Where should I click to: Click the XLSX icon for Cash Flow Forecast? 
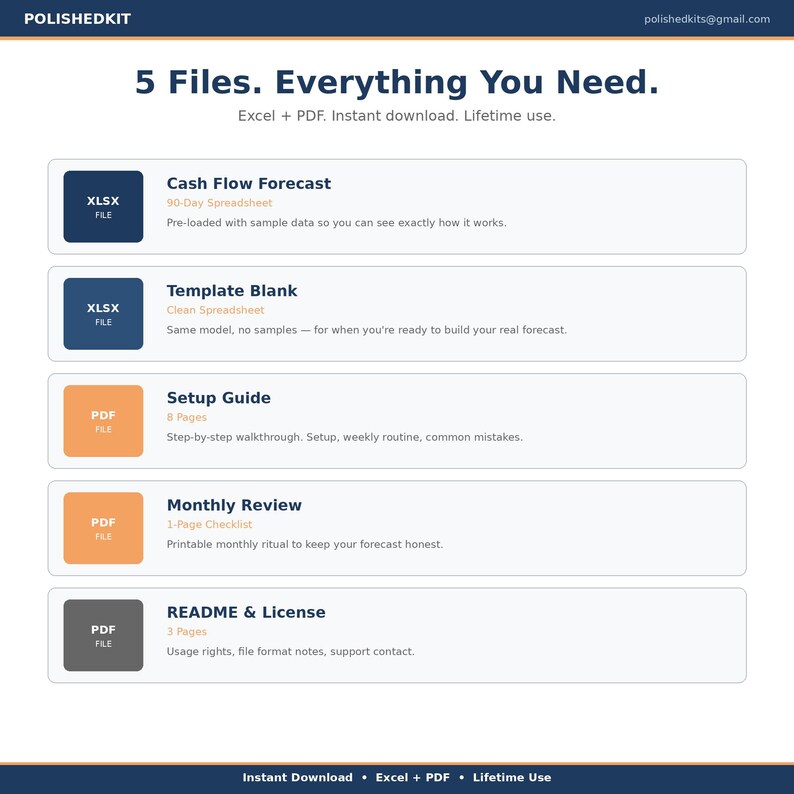pyautogui.click(x=103, y=207)
